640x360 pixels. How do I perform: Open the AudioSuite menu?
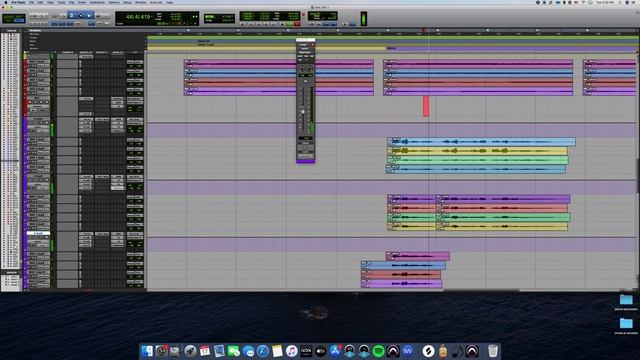97,2
